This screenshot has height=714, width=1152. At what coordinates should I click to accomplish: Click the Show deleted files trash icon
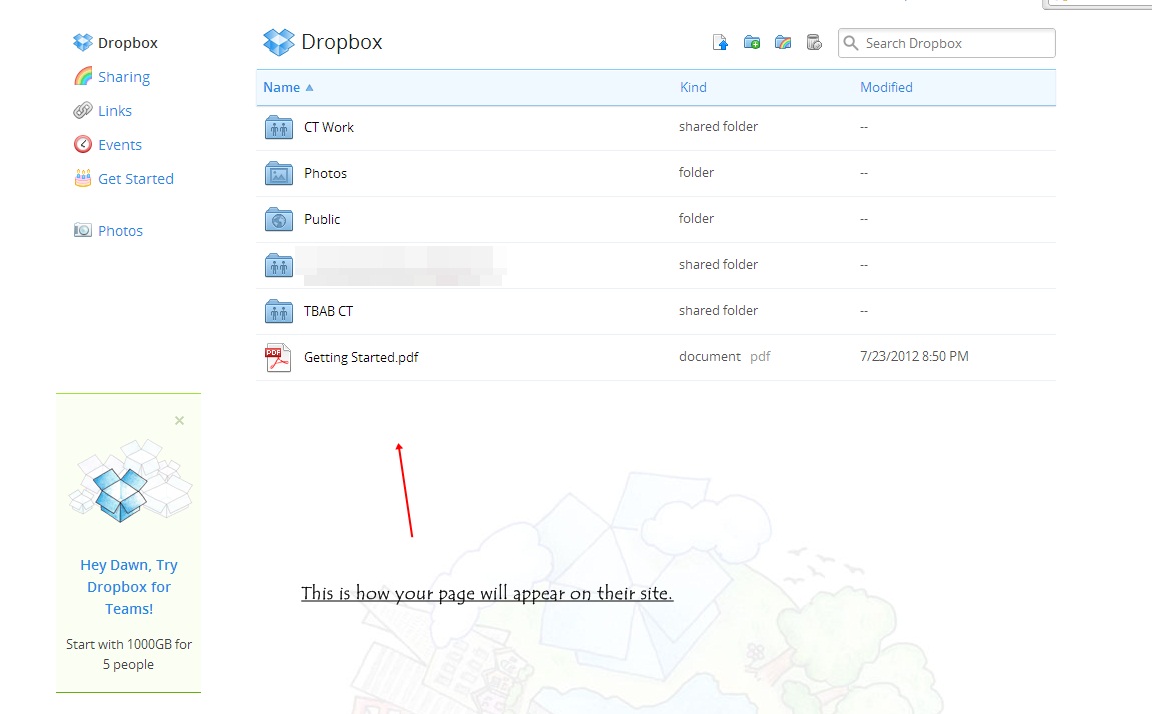click(x=814, y=43)
